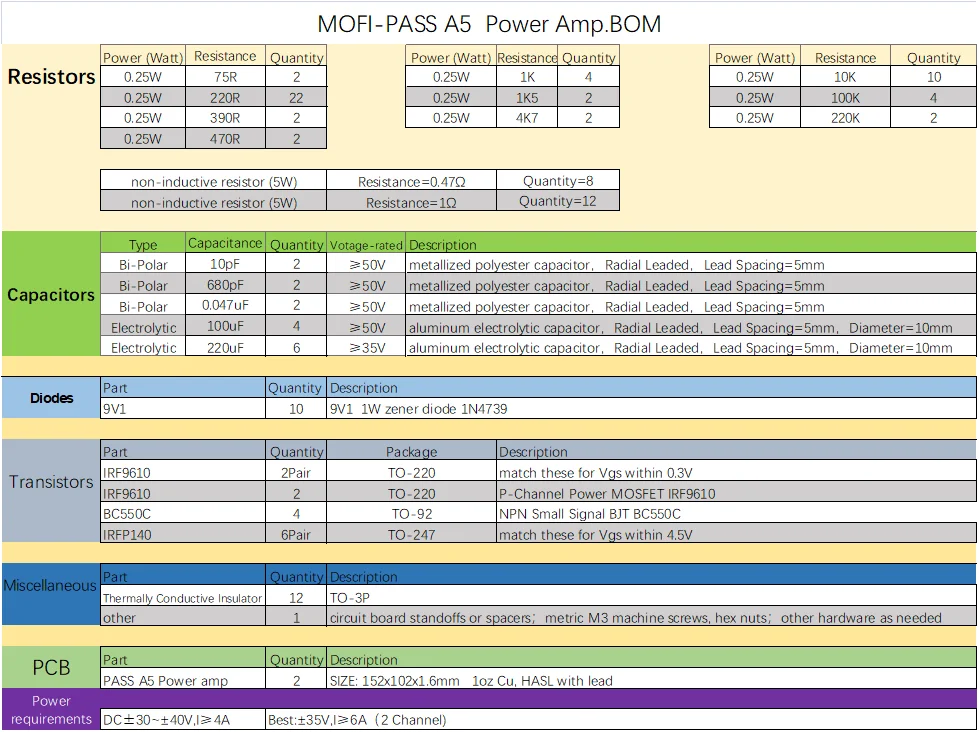Select the 'Diodes' section label
Screen dimensions: 979x732
pos(51,398)
